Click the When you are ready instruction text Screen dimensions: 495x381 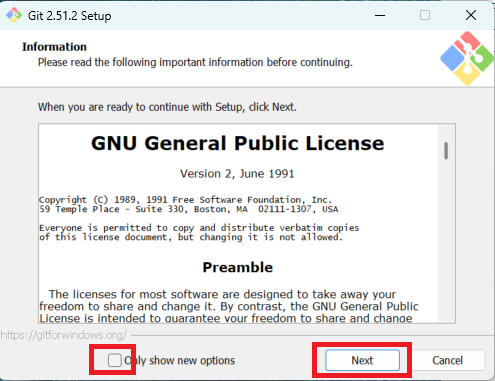pyautogui.click(x=167, y=107)
